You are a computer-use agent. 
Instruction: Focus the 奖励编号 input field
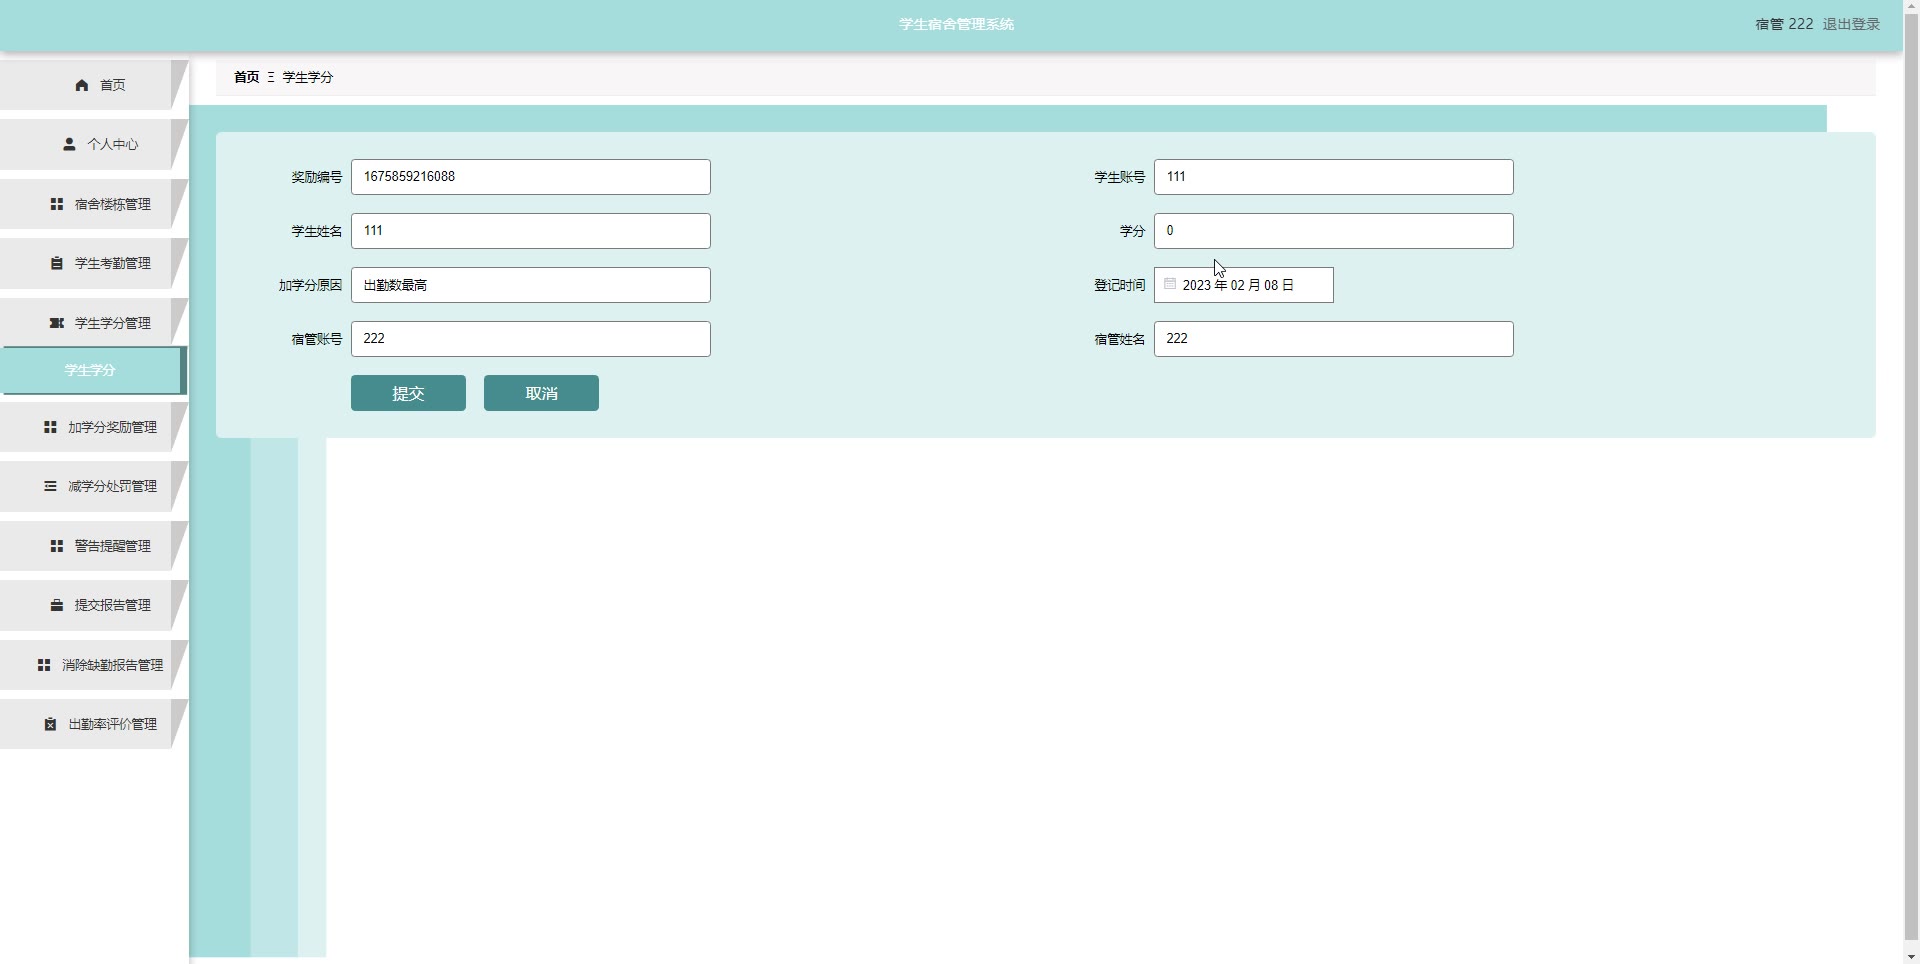531,177
